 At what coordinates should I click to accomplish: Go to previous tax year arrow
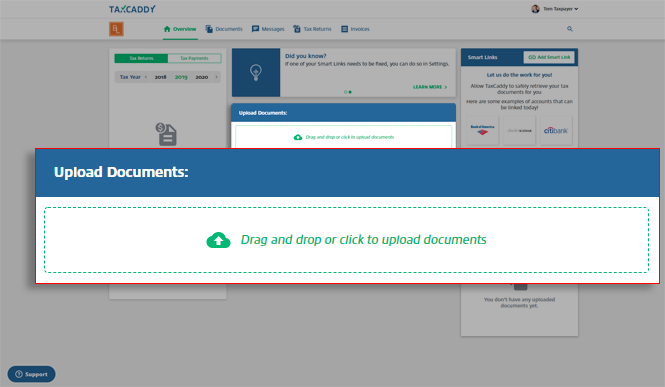146,77
